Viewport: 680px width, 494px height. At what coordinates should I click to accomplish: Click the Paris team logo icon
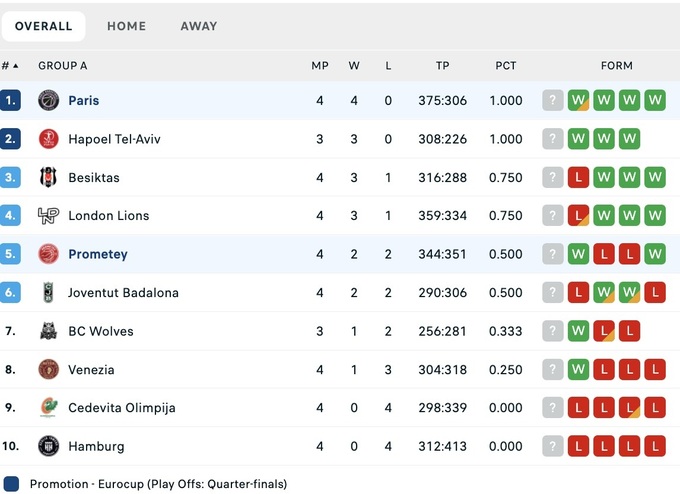[x=48, y=101]
